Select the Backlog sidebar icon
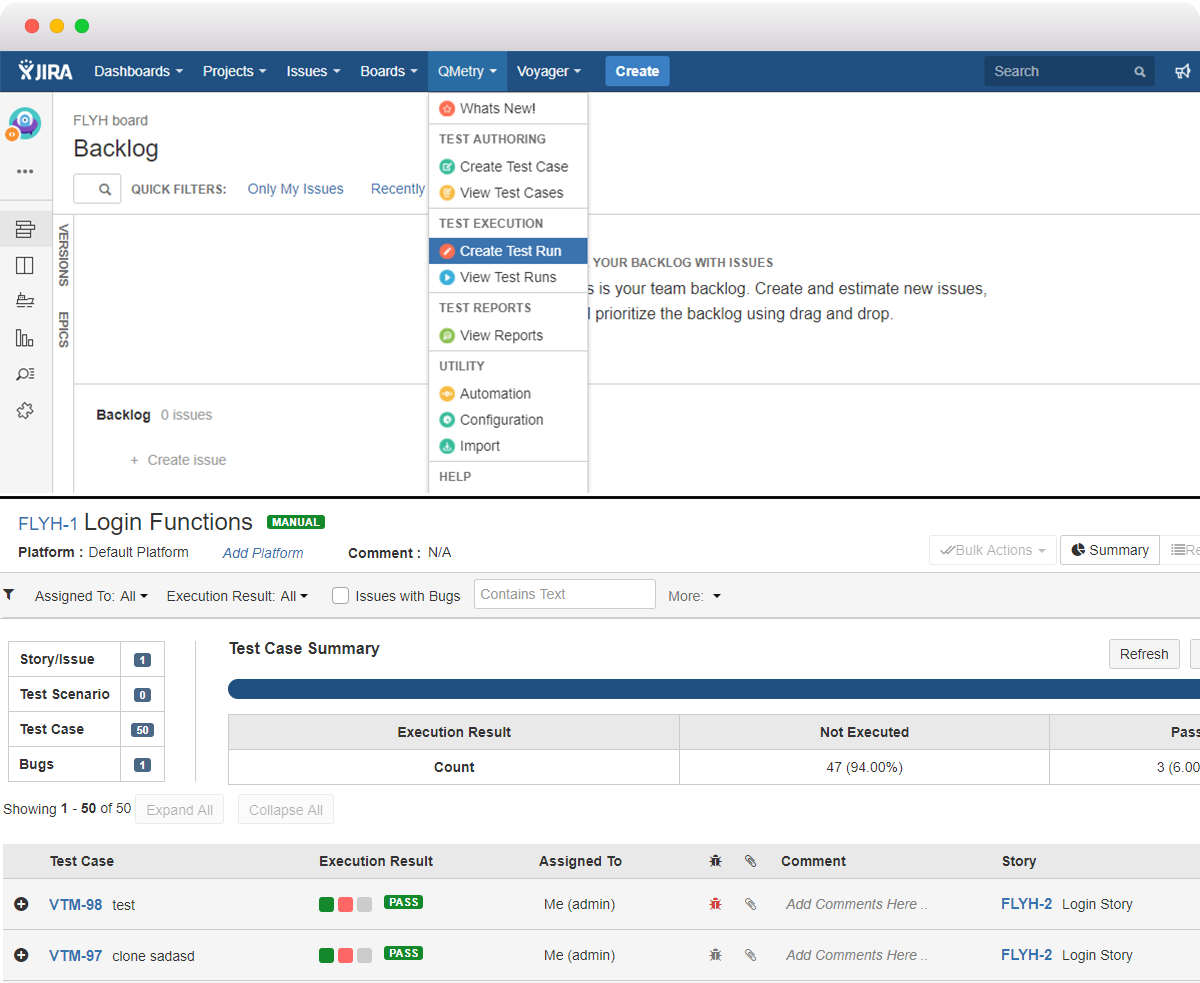This screenshot has width=1200, height=983. click(x=25, y=229)
